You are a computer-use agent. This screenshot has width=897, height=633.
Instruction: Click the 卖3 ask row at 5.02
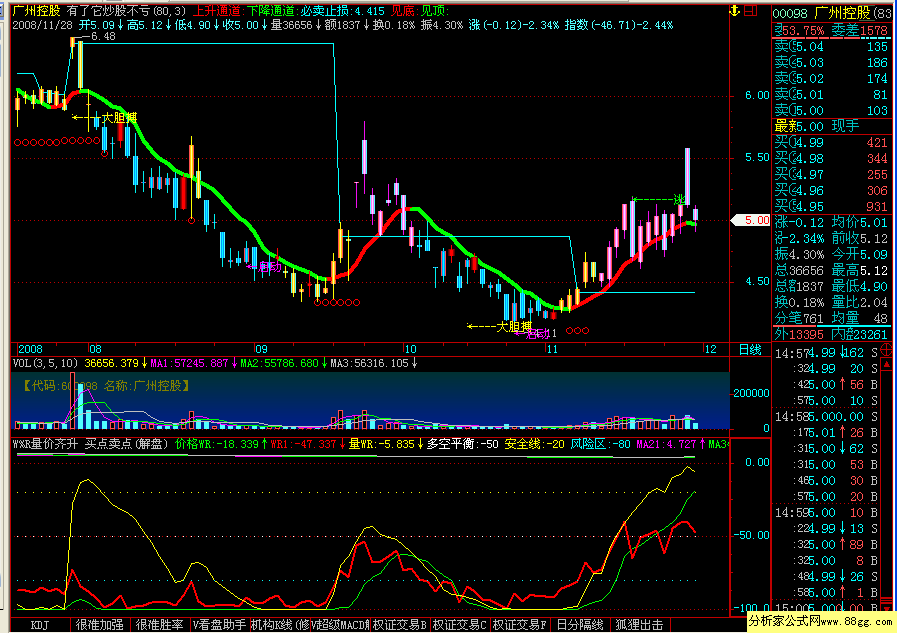point(831,78)
